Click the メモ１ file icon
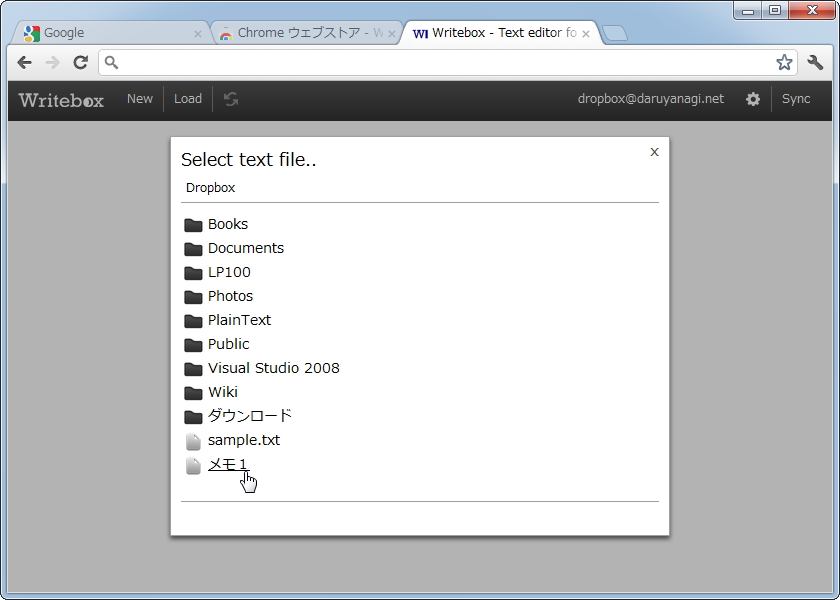 (x=193, y=465)
